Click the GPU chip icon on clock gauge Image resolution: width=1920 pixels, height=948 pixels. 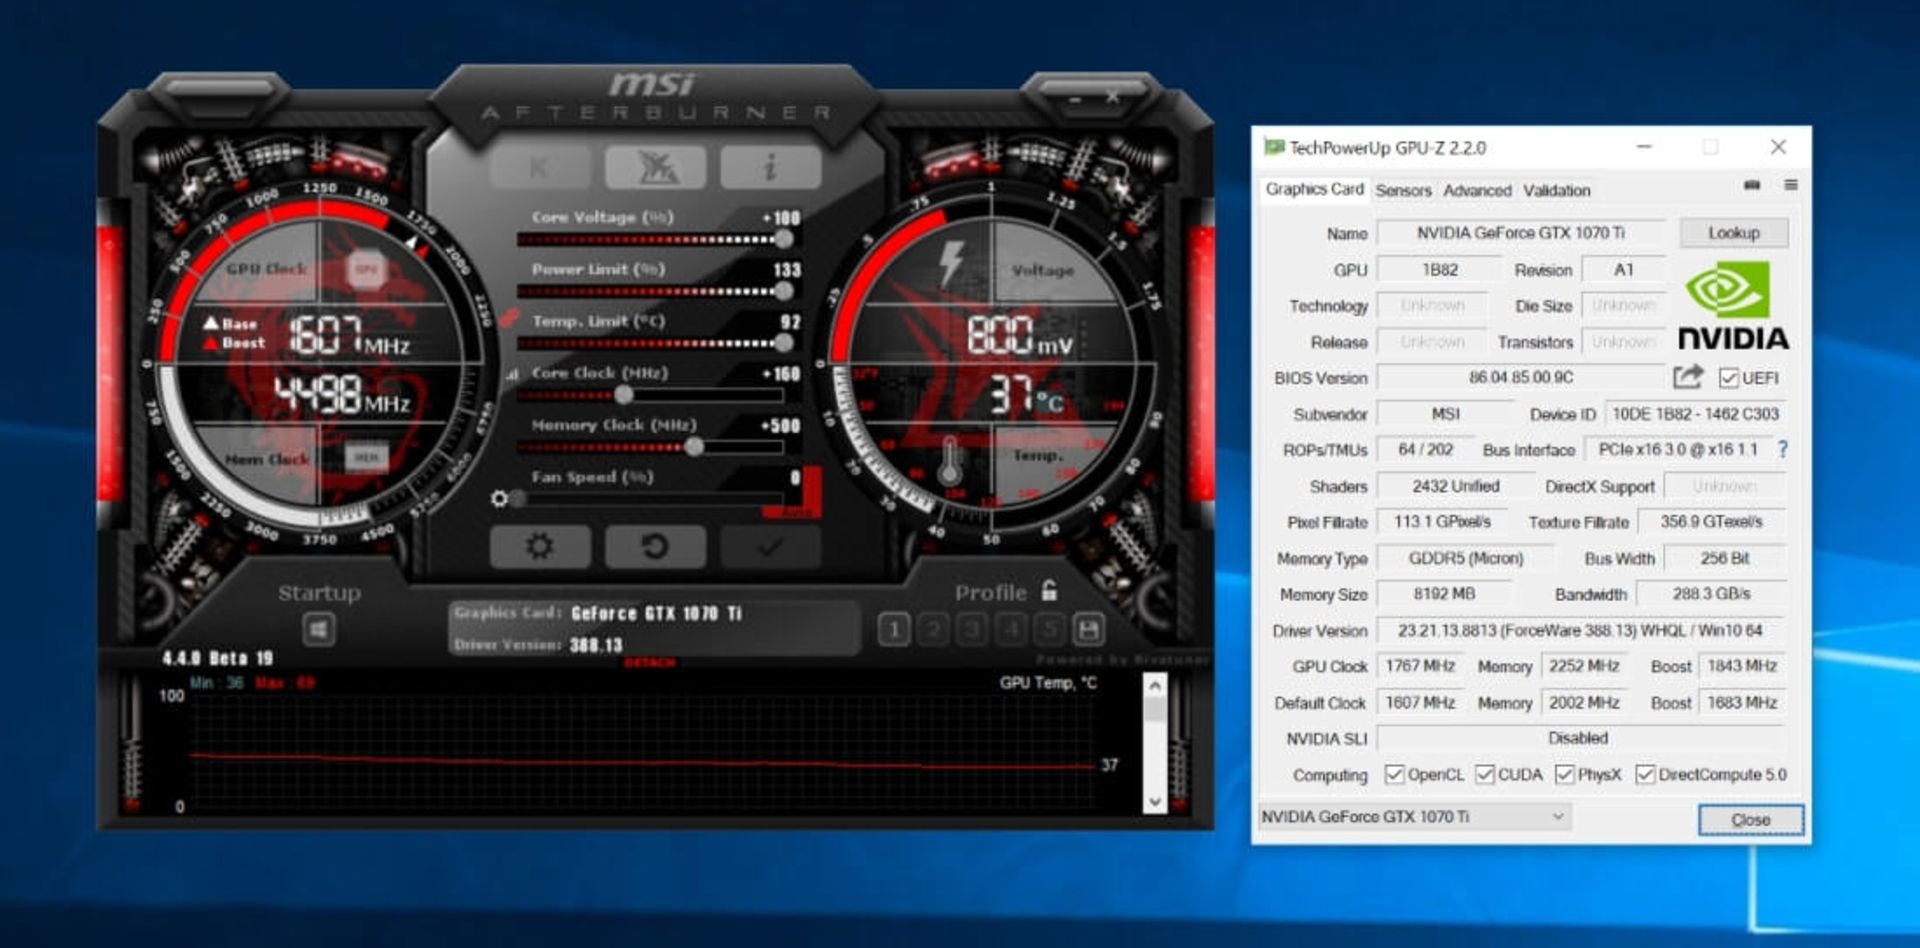pos(366,269)
